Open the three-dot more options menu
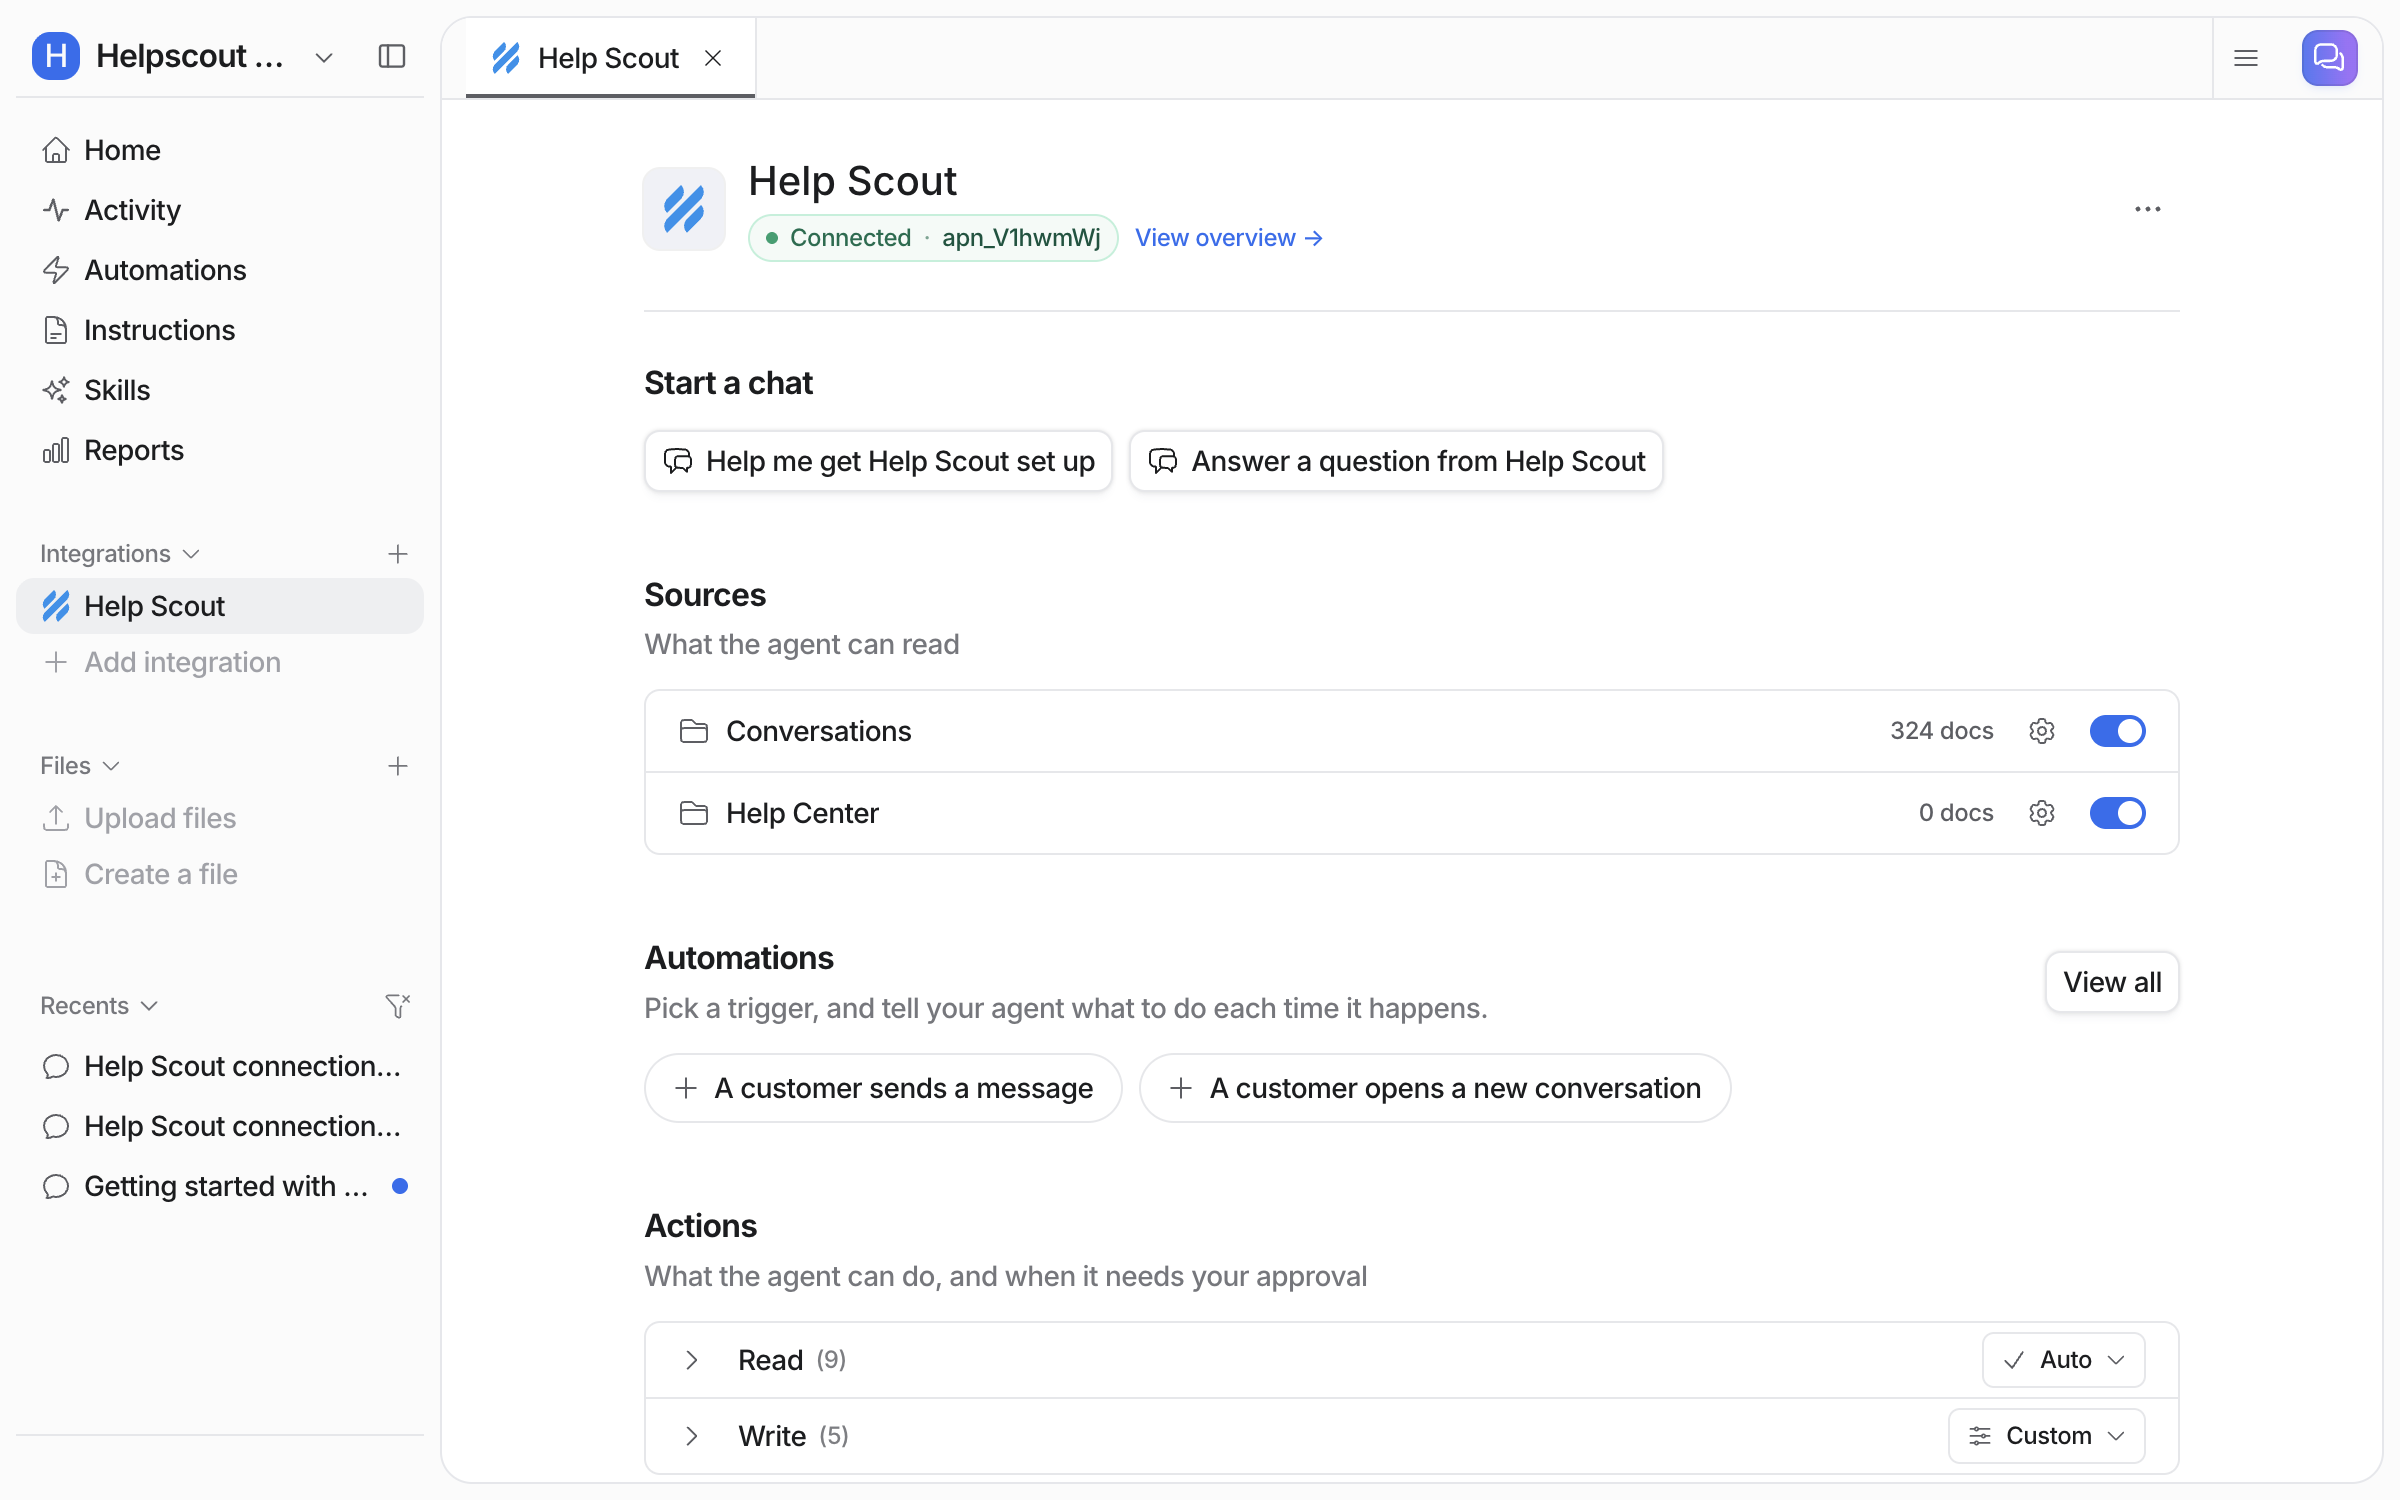Screen dimensions: 2400x1500 point(2147,209)
